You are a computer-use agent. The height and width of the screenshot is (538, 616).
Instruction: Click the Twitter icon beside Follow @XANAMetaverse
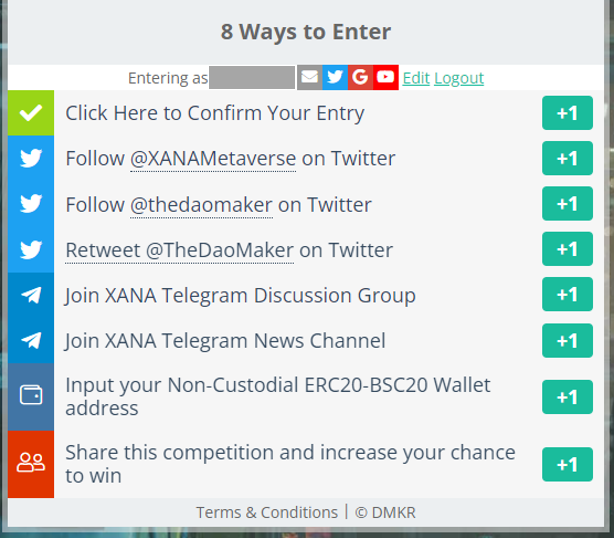tap(31, 158)
